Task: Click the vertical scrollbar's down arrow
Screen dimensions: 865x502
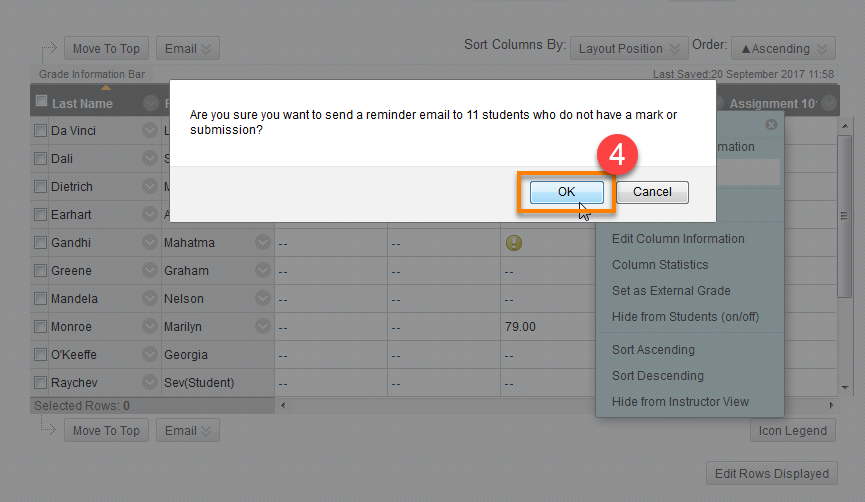Action: point(845,387)
